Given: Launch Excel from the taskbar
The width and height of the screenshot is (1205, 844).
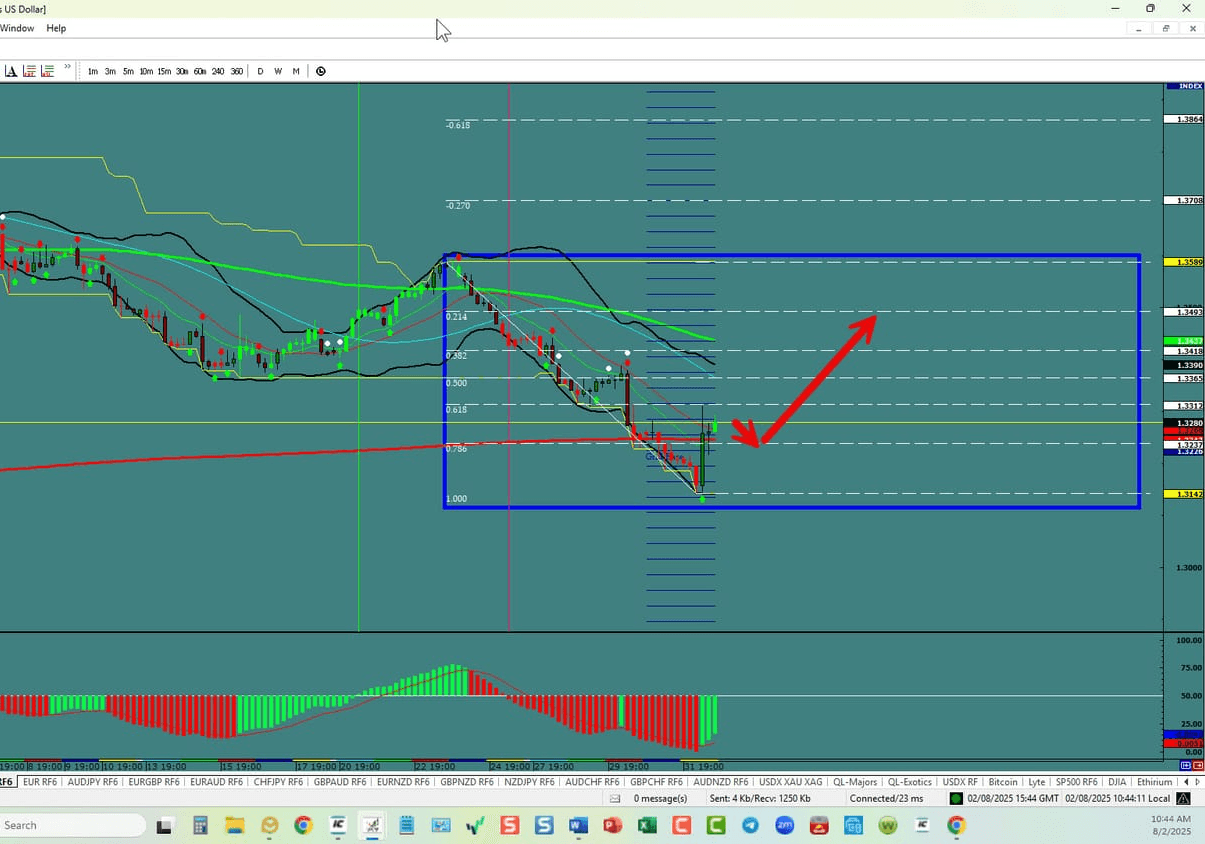Looking at the screenshot, I should click(x=645, y=826).
